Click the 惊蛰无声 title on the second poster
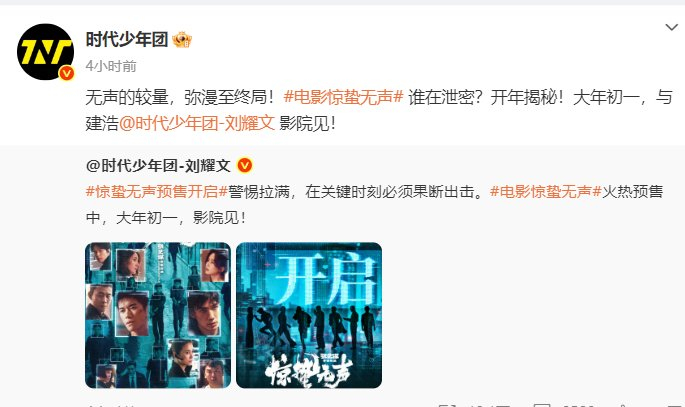The height and width of the screenshot is (407, 685). pos(308,370)
